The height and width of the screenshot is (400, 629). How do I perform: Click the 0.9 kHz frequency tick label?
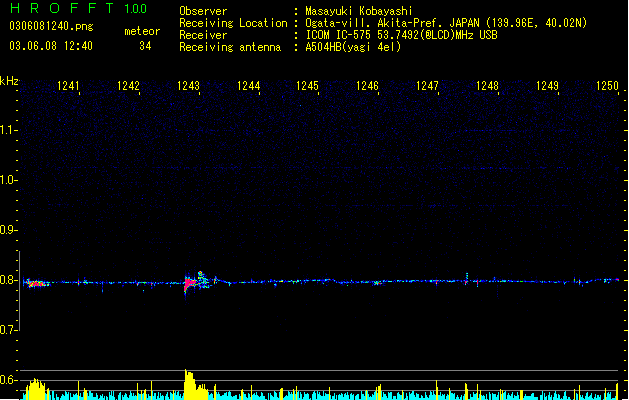point(8,230)
